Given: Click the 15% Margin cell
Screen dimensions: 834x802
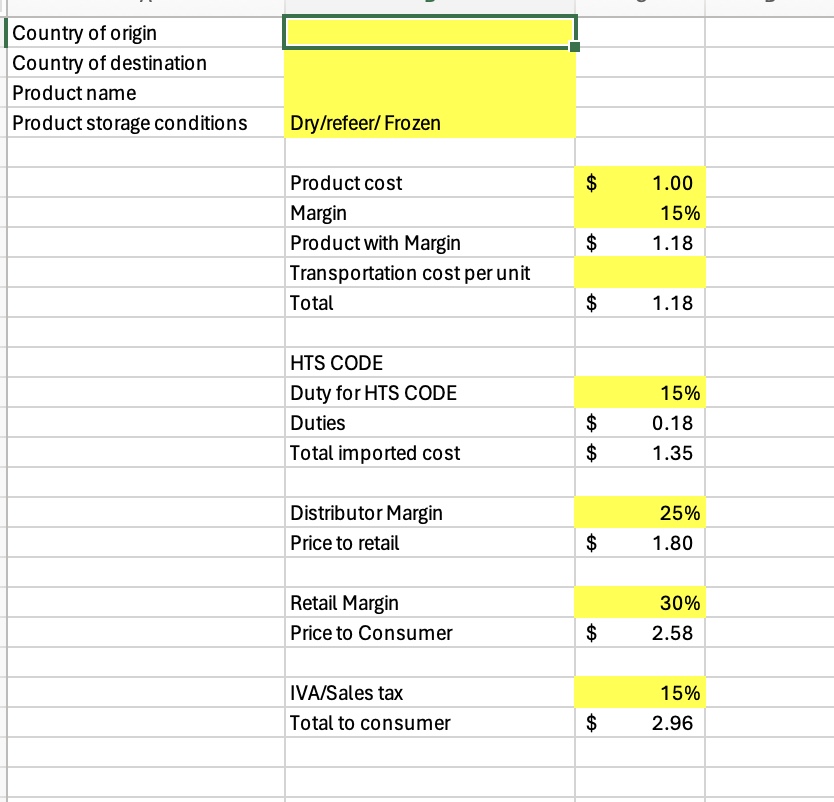Looking at the screenshot, I should coord(640,213).
